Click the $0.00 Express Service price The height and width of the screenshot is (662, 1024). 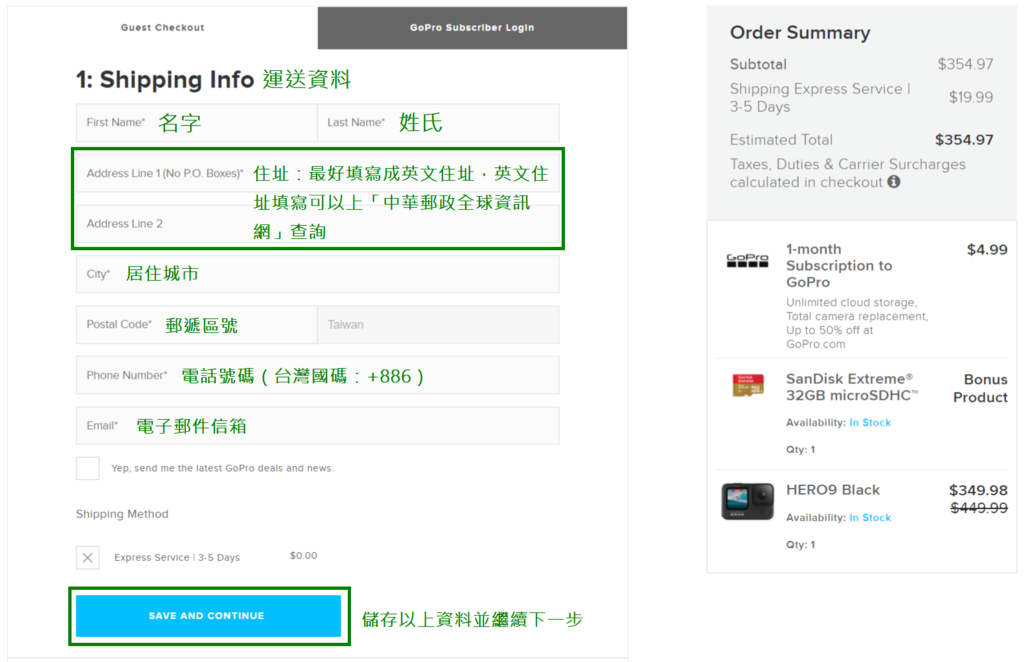coord(304,556)
